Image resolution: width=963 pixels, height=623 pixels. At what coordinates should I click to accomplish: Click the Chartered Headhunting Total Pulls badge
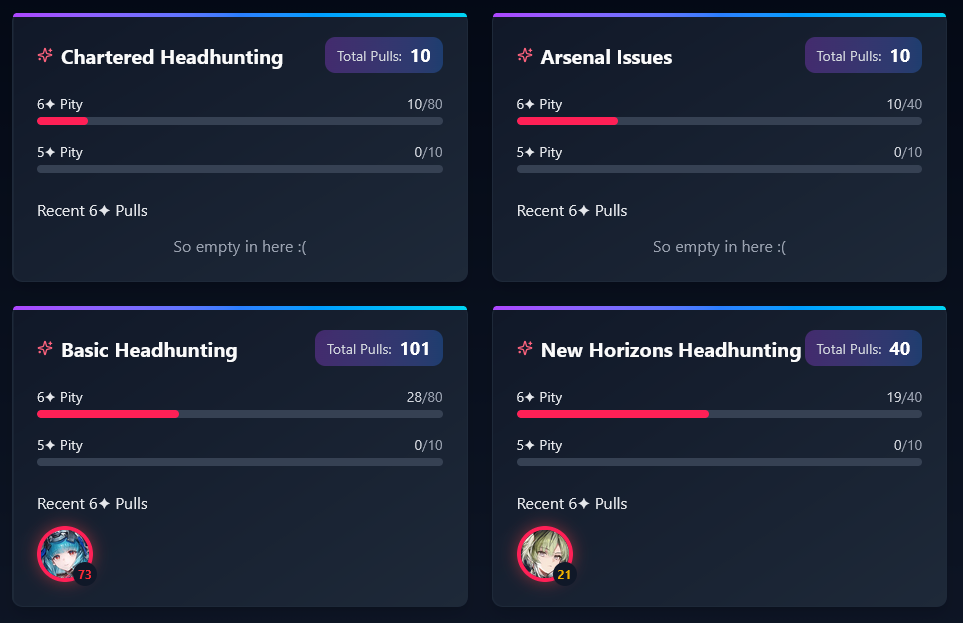point(384,55)
